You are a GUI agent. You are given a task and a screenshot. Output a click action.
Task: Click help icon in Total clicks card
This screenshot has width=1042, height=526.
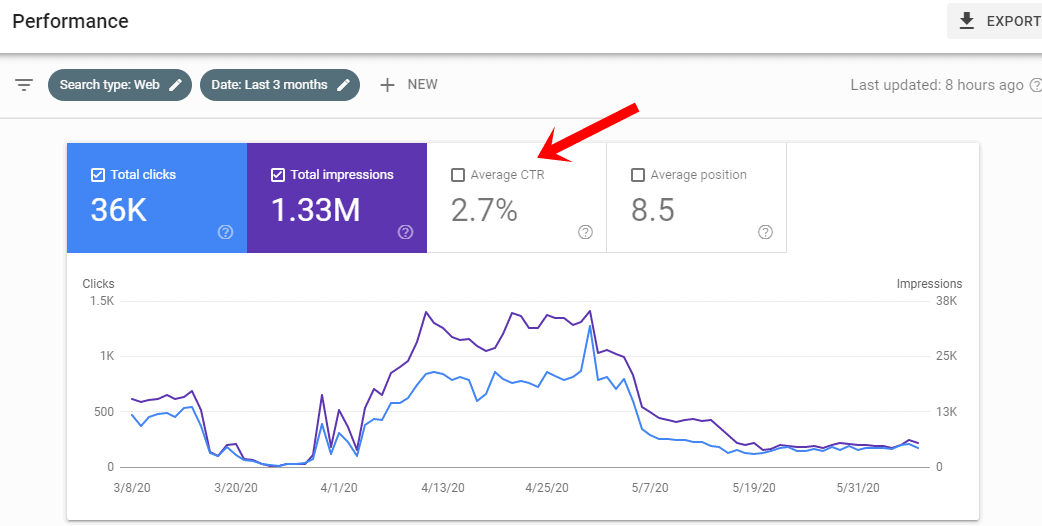[x=225, y=232]
